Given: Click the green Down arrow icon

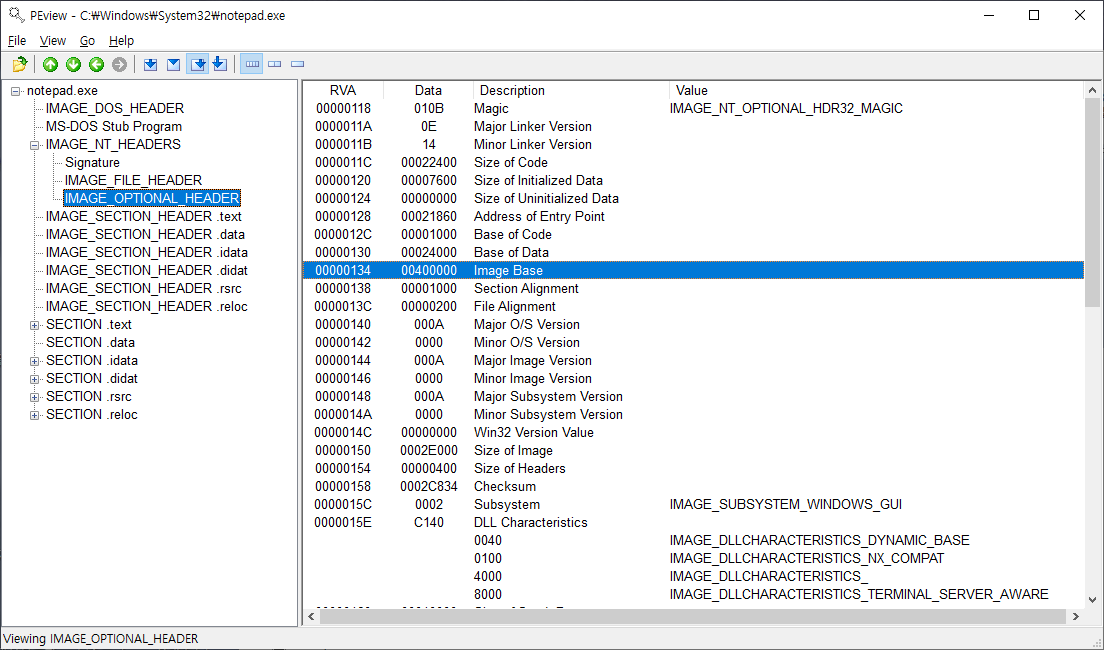Looking at the screenshot, I should point(73,64).
